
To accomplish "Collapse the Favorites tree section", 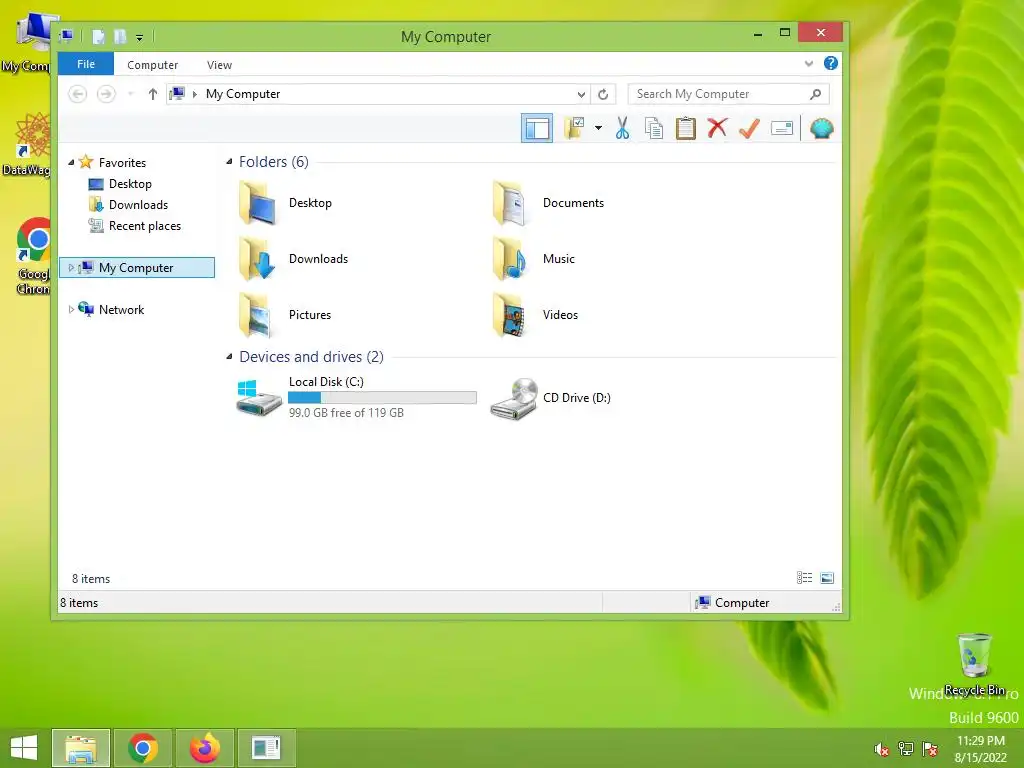I will pyautogui.click(x=71, y=162).
